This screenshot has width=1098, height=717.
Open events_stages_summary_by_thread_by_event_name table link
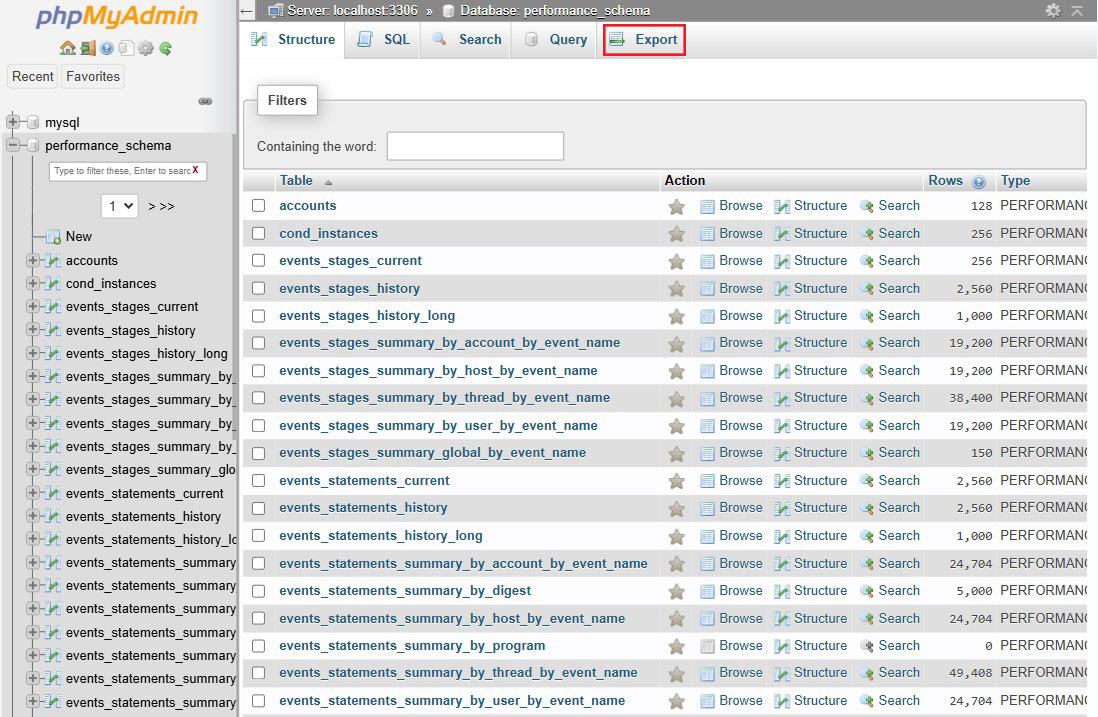point(444,398)
